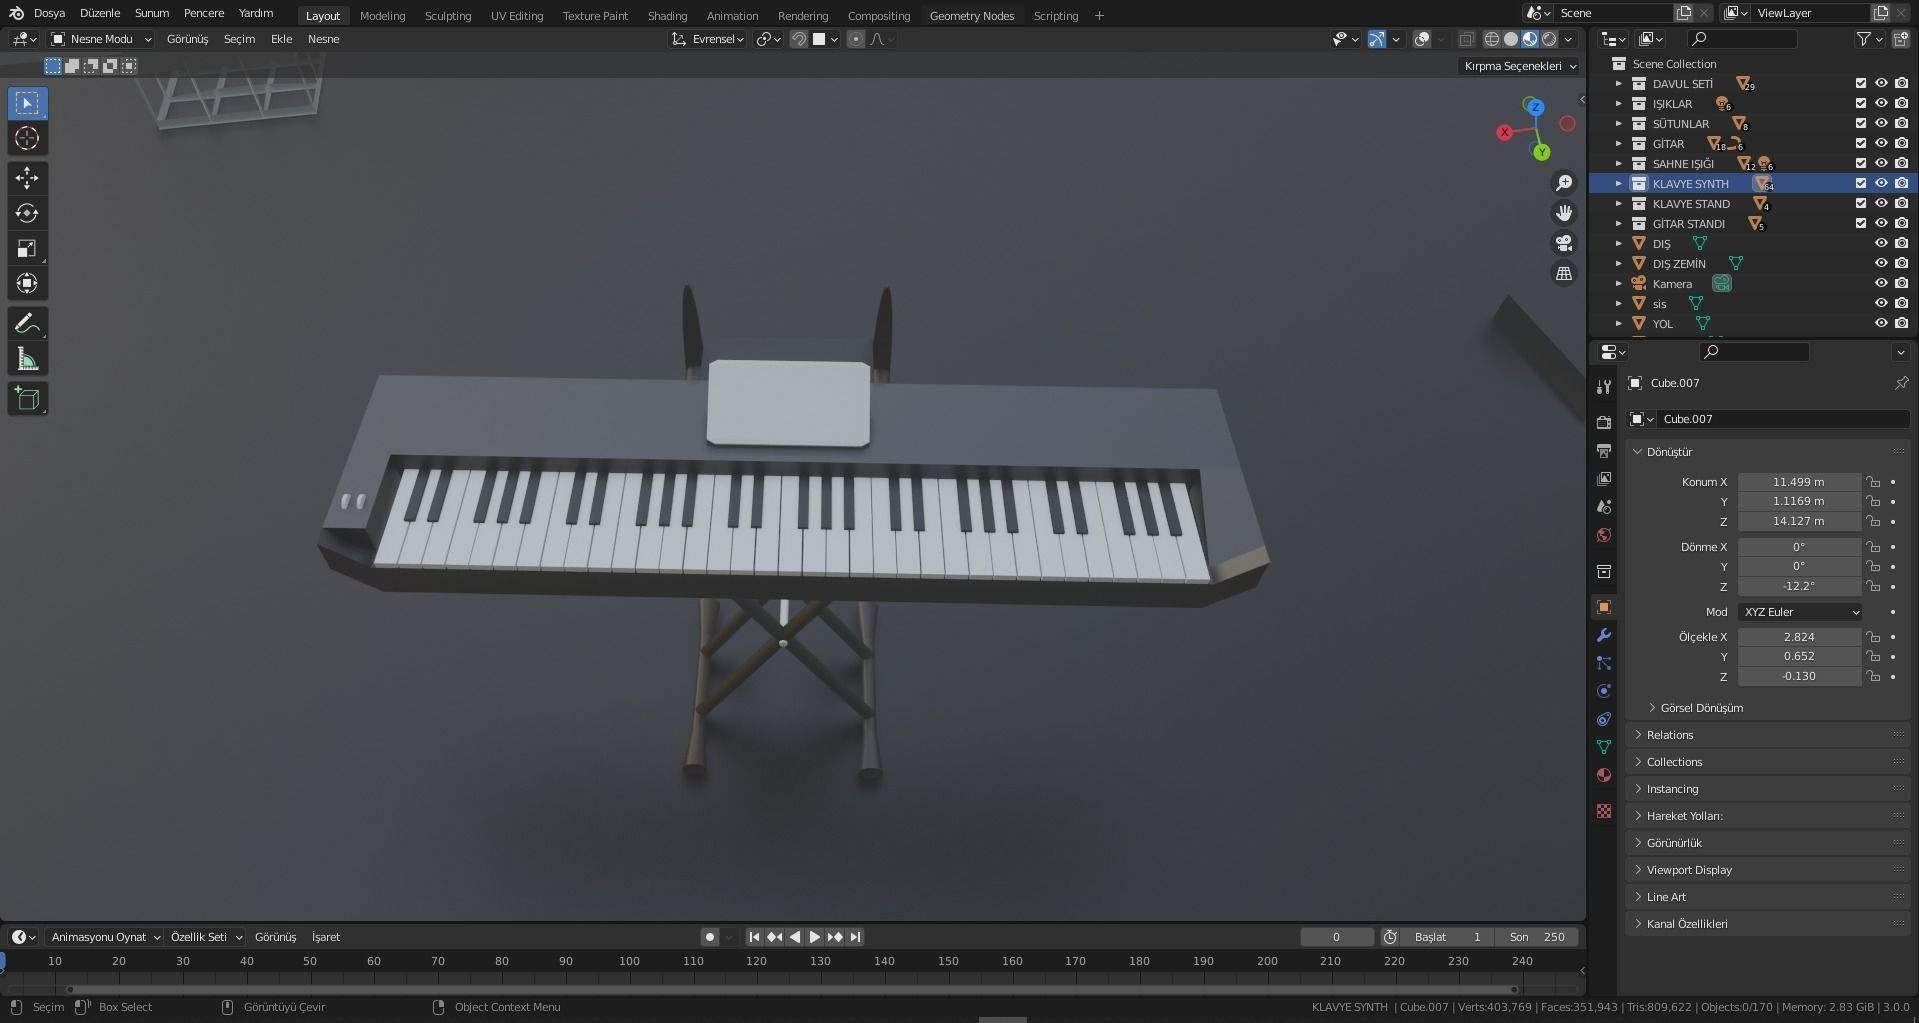Select the Annotate tool
Image resolution: width=1919 pixels, height=1023 pixels.
coord(27,323)
